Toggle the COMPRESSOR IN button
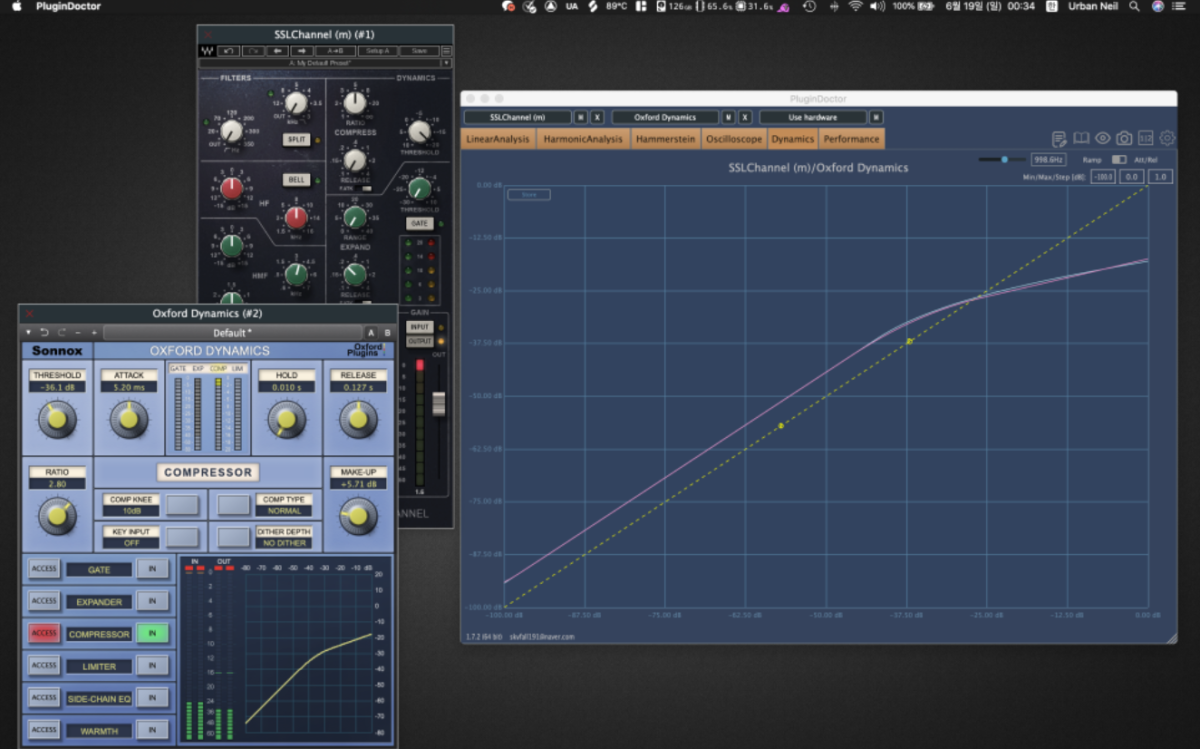The height and width of the screenshot is (749, 1200). [153, 633]
